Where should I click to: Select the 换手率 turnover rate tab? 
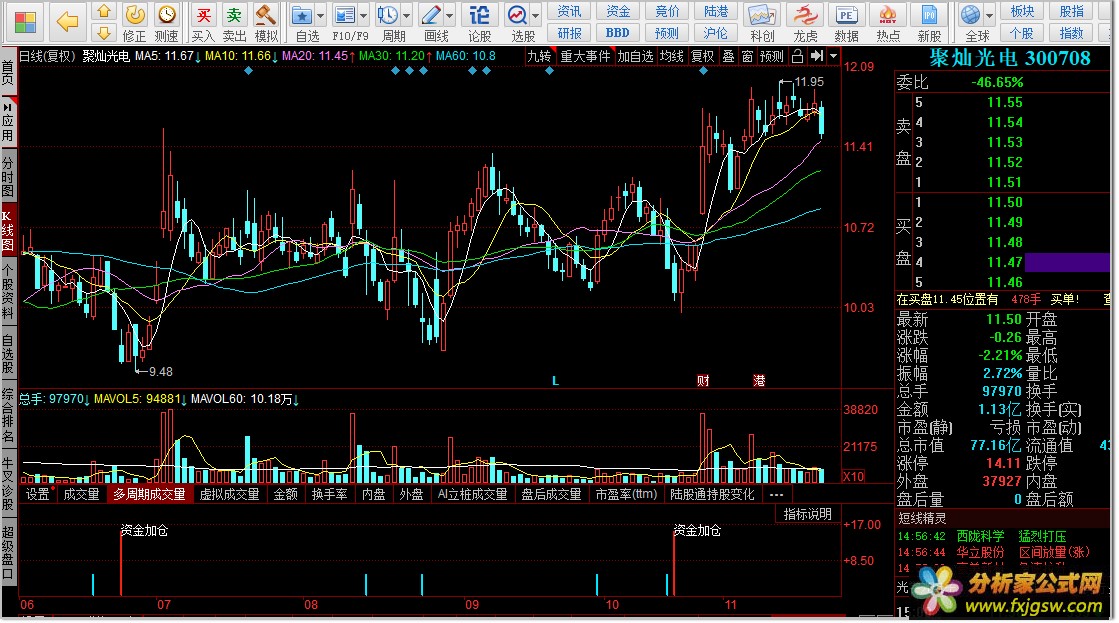[329, 494]
